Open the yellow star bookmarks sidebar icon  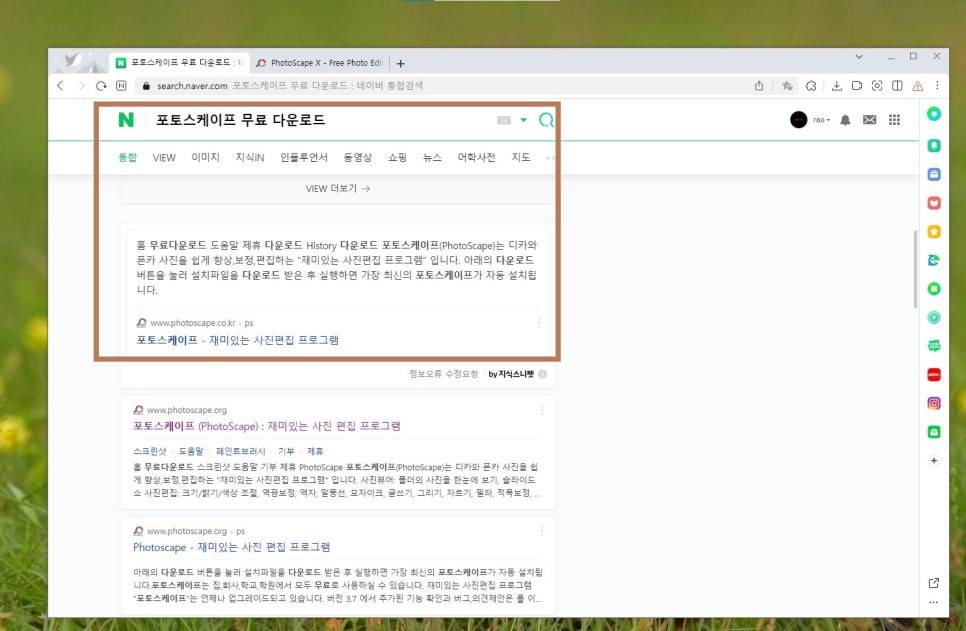pyautogui.click(x=934, y=232)
